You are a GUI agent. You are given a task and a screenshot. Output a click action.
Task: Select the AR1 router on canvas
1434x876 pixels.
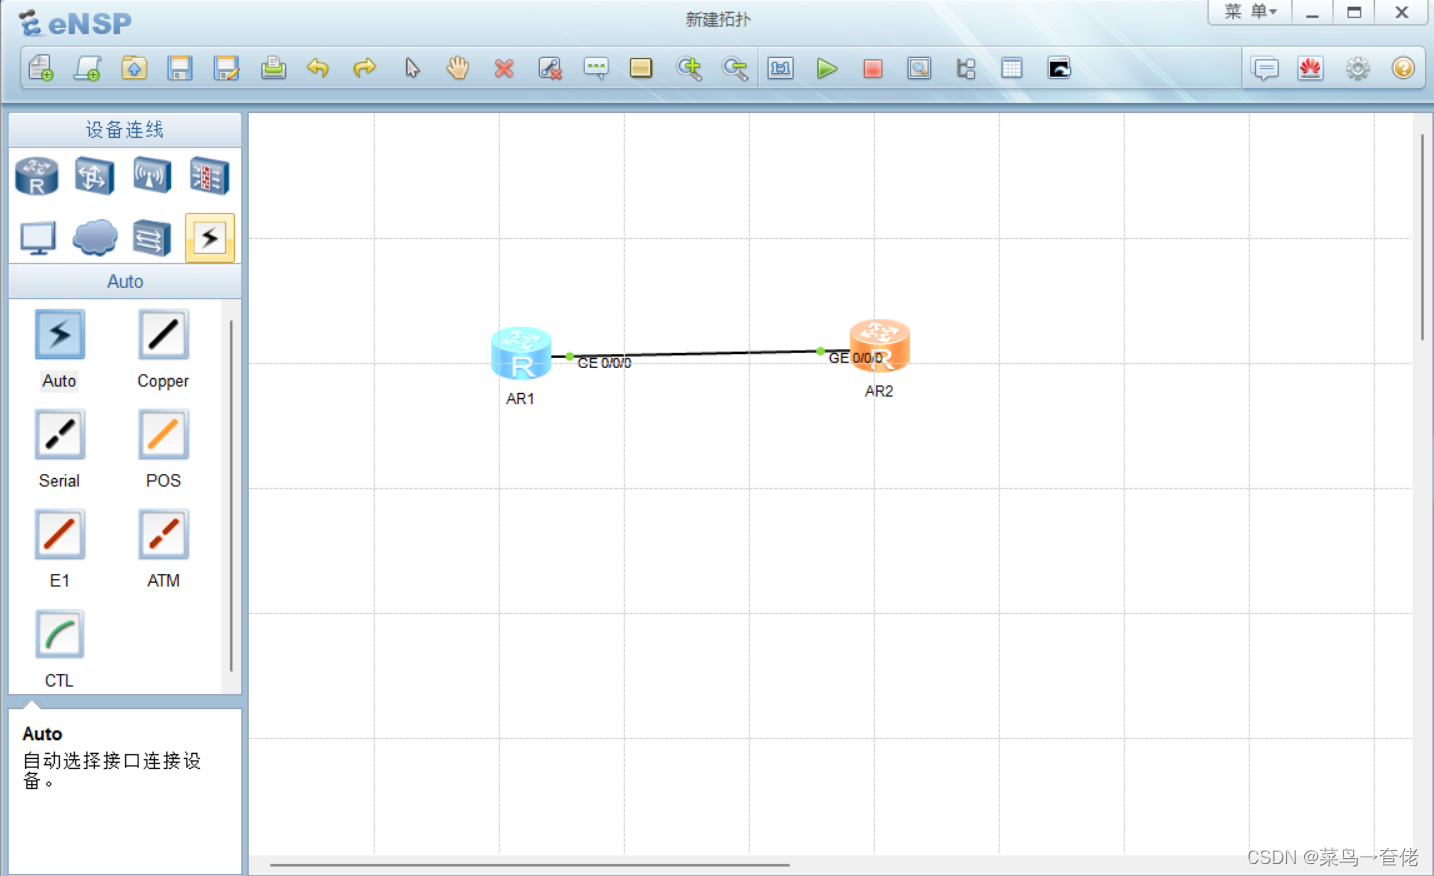click(521, 353)
